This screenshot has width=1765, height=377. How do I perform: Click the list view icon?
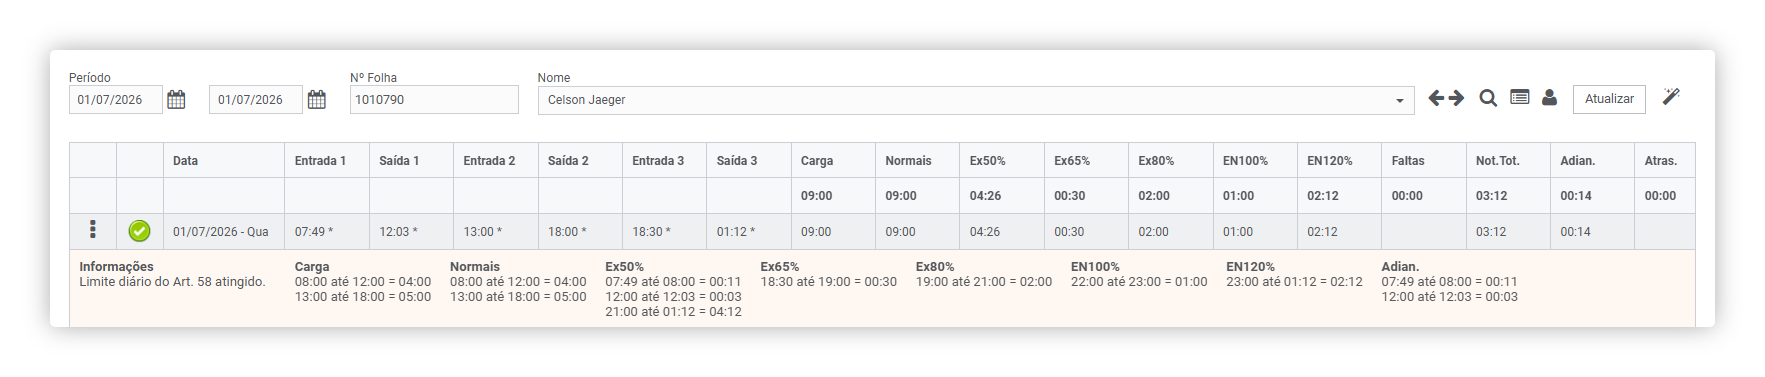click(x=1520, y=97)
